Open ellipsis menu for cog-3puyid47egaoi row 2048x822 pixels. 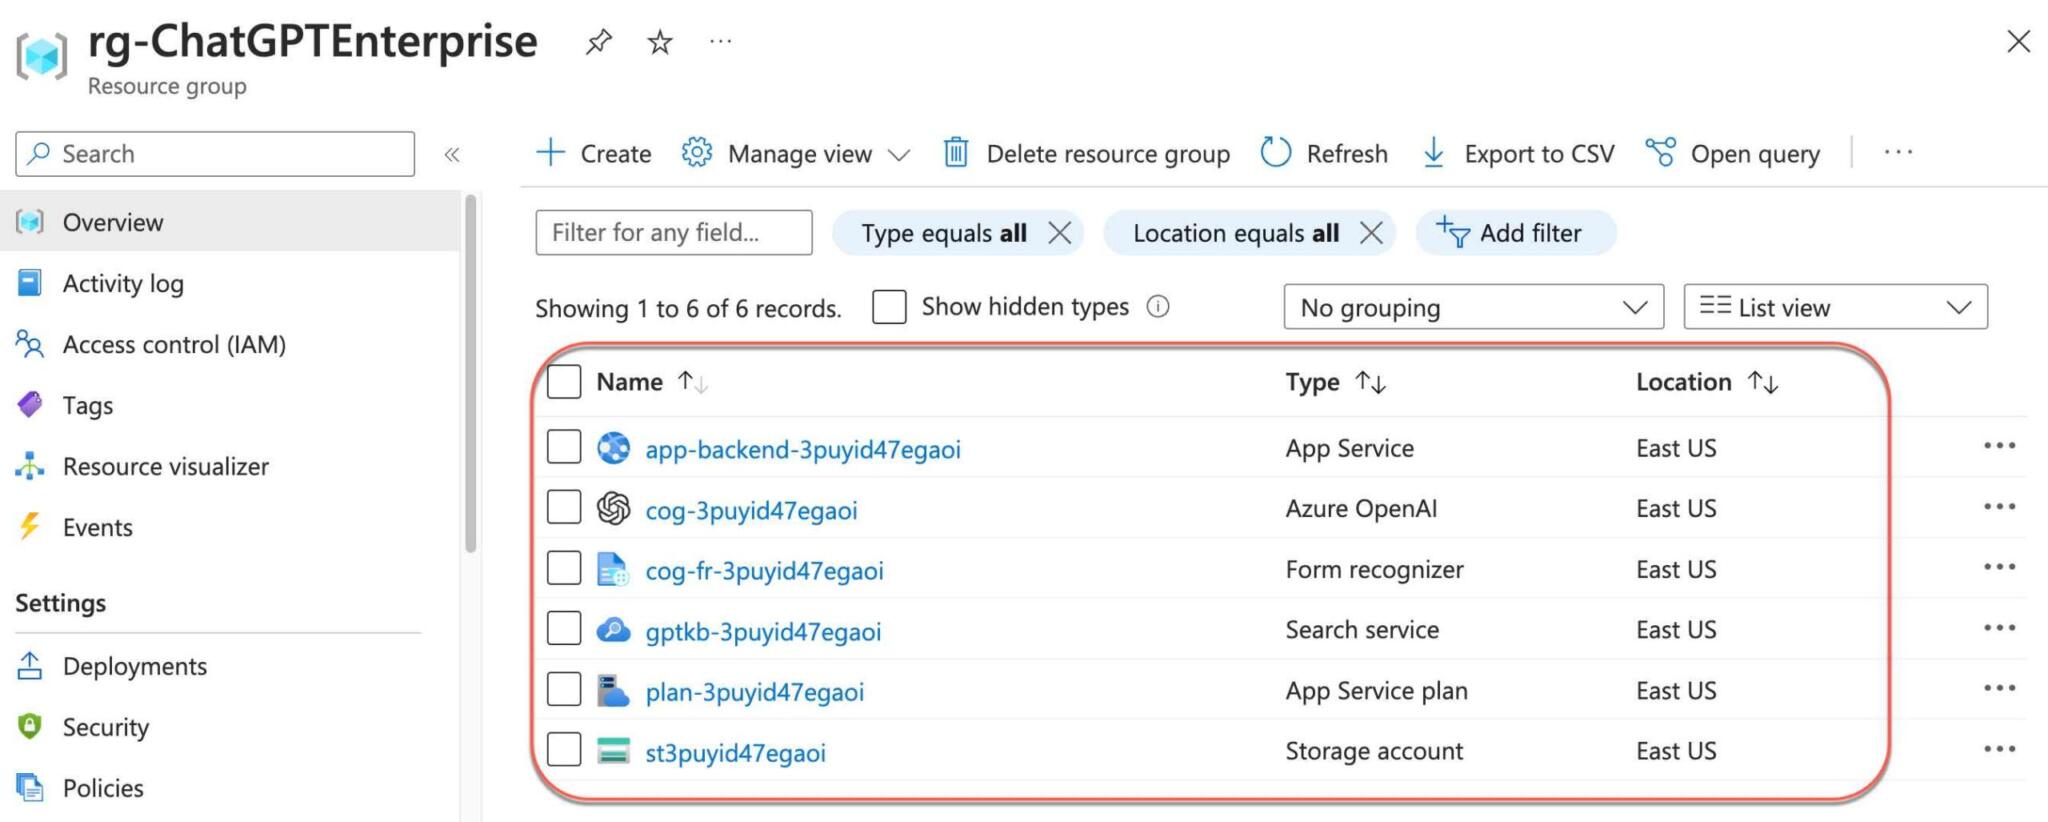[1999, 507]
